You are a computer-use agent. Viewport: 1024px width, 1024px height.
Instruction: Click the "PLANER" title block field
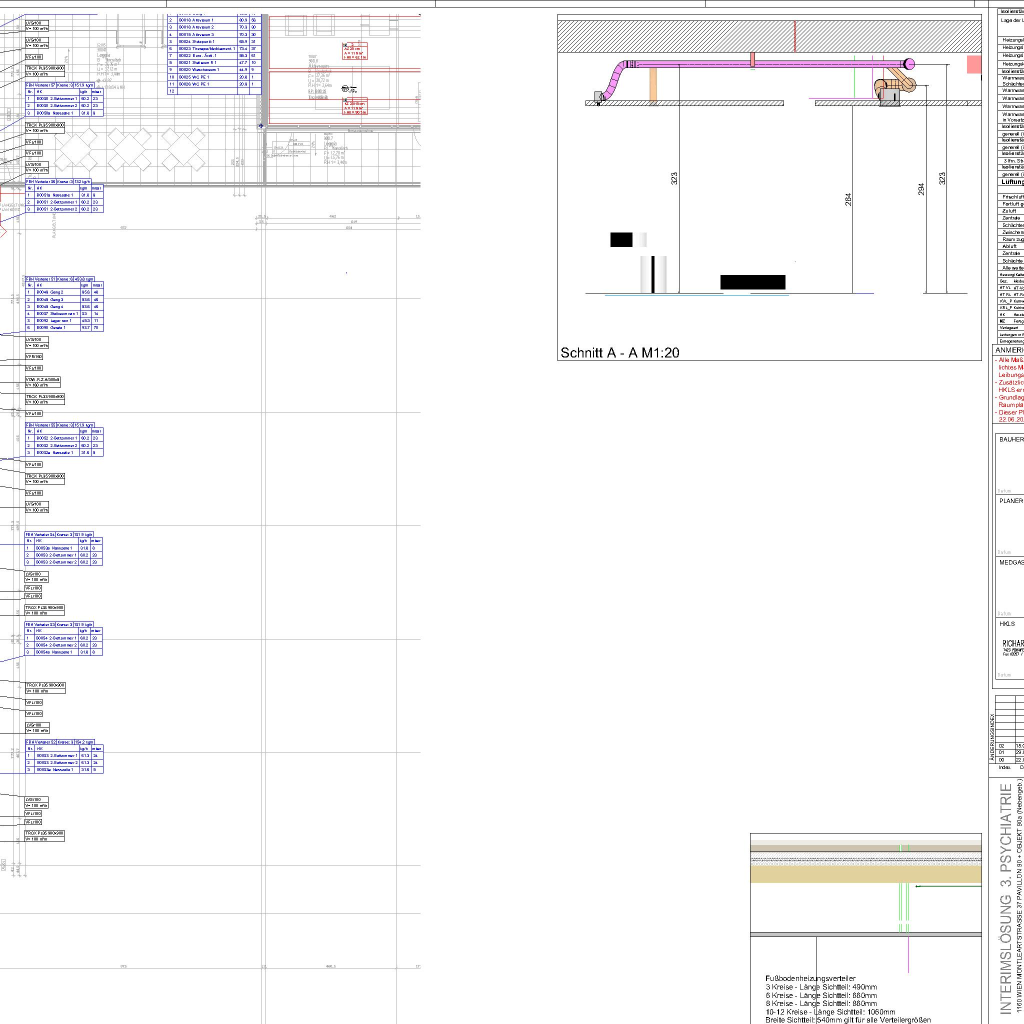(1010, 501)
